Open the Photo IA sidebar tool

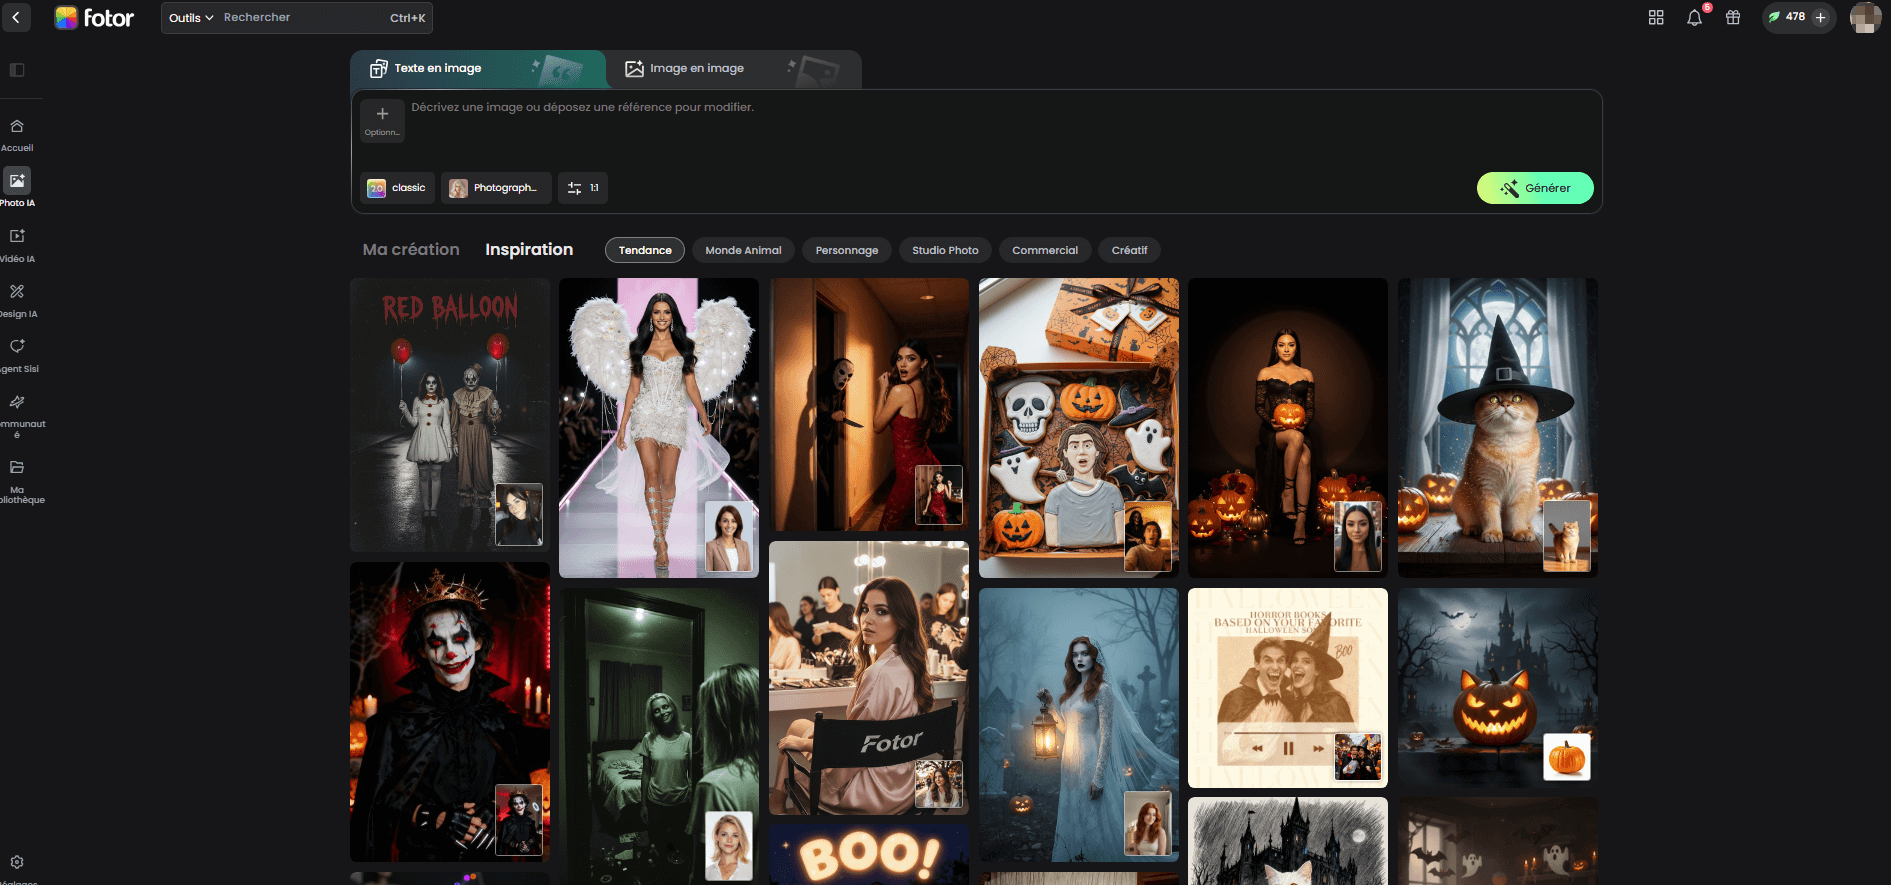coord(17,182)
